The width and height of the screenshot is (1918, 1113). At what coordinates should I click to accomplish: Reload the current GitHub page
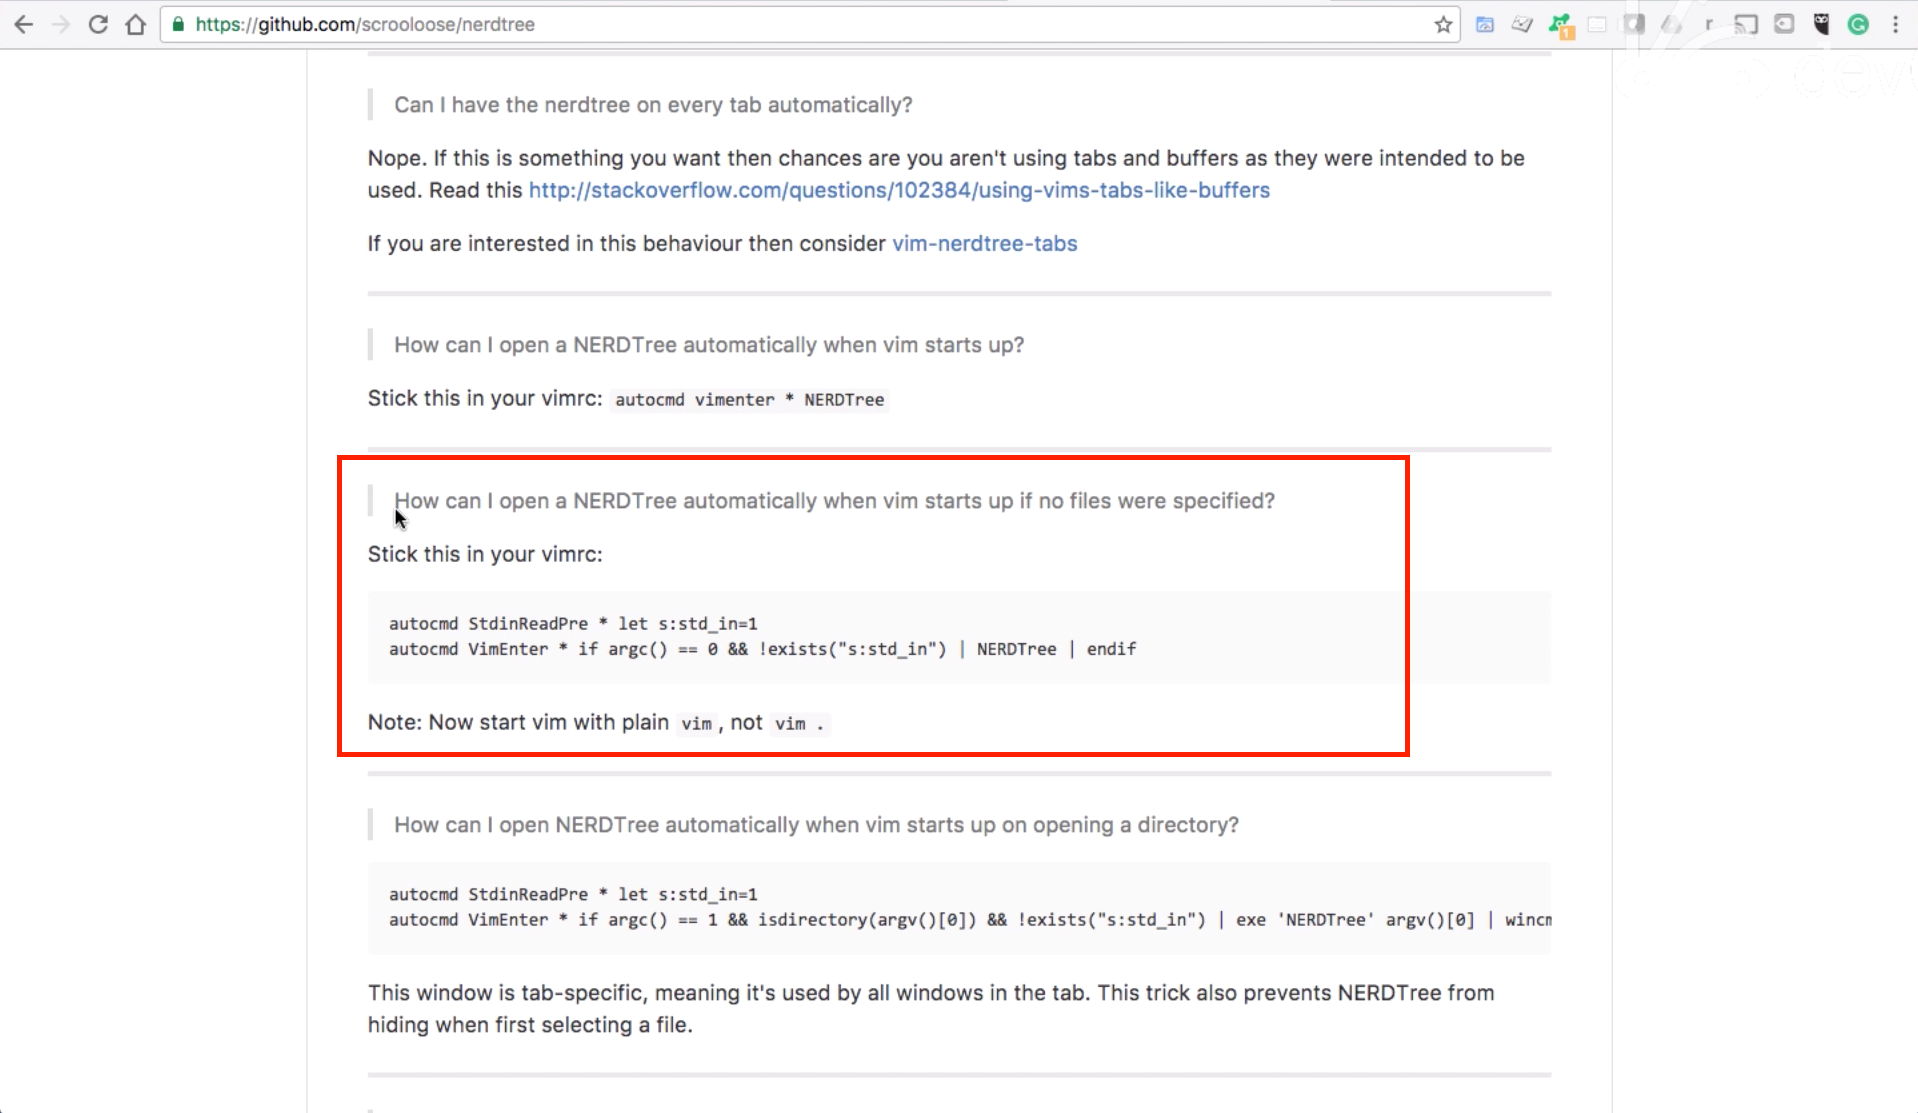[x=98, y=25]
